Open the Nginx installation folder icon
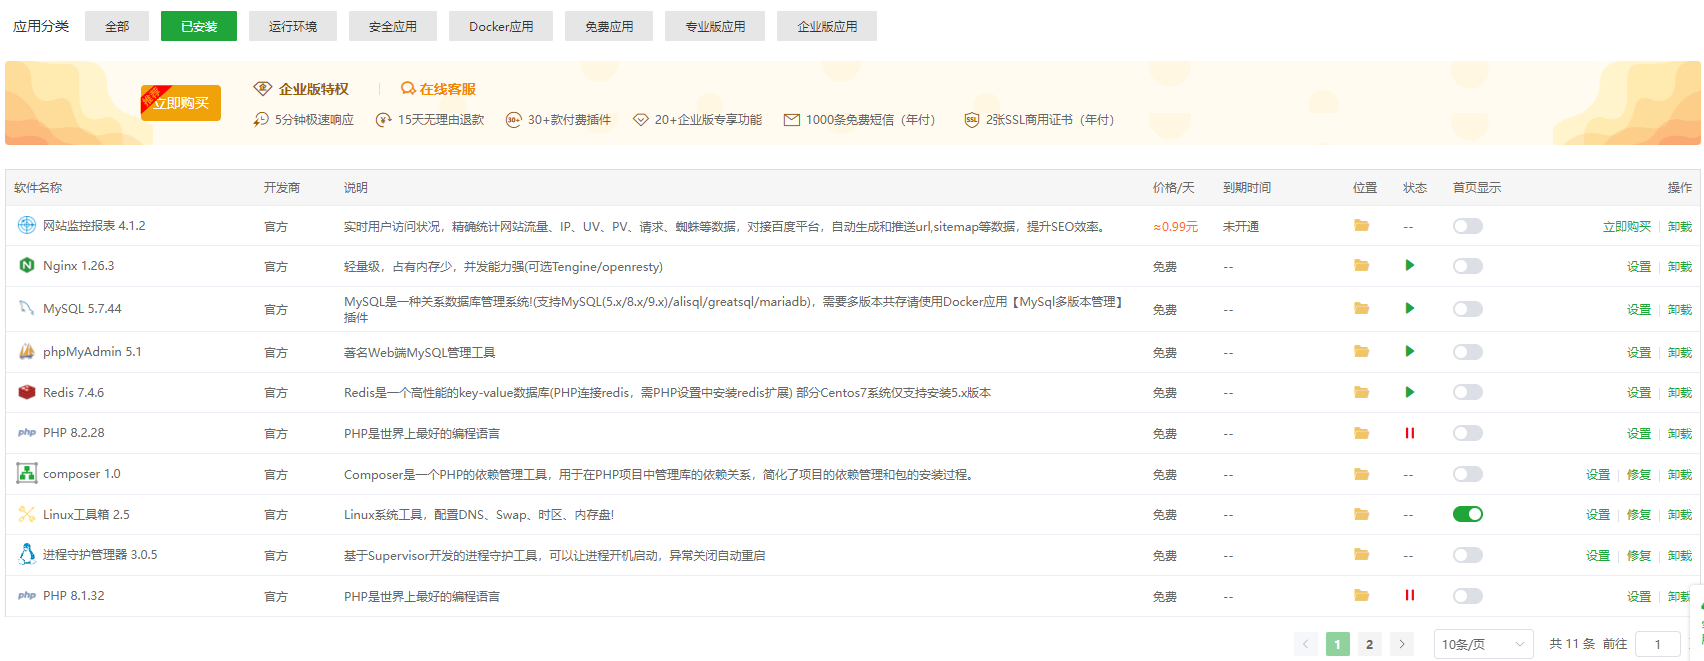This screenshot has height=661, width=1704. click(1361, 266)
